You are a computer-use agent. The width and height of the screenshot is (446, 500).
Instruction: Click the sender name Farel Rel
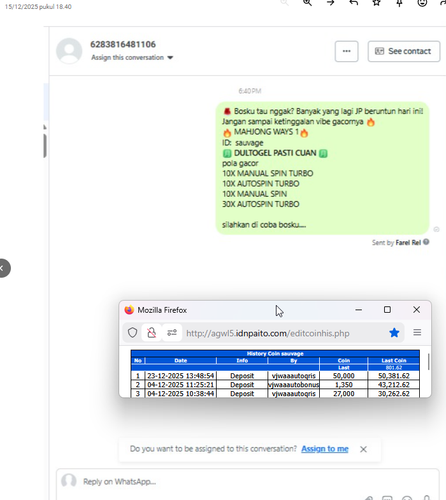[x=408, y=243]
